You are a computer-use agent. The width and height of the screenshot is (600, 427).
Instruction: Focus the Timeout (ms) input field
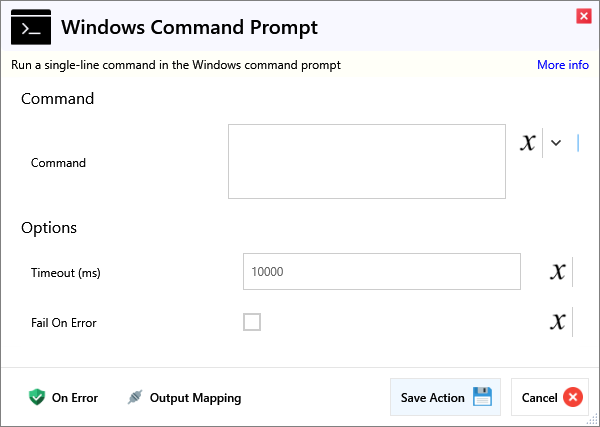click(x=381, y=272)
